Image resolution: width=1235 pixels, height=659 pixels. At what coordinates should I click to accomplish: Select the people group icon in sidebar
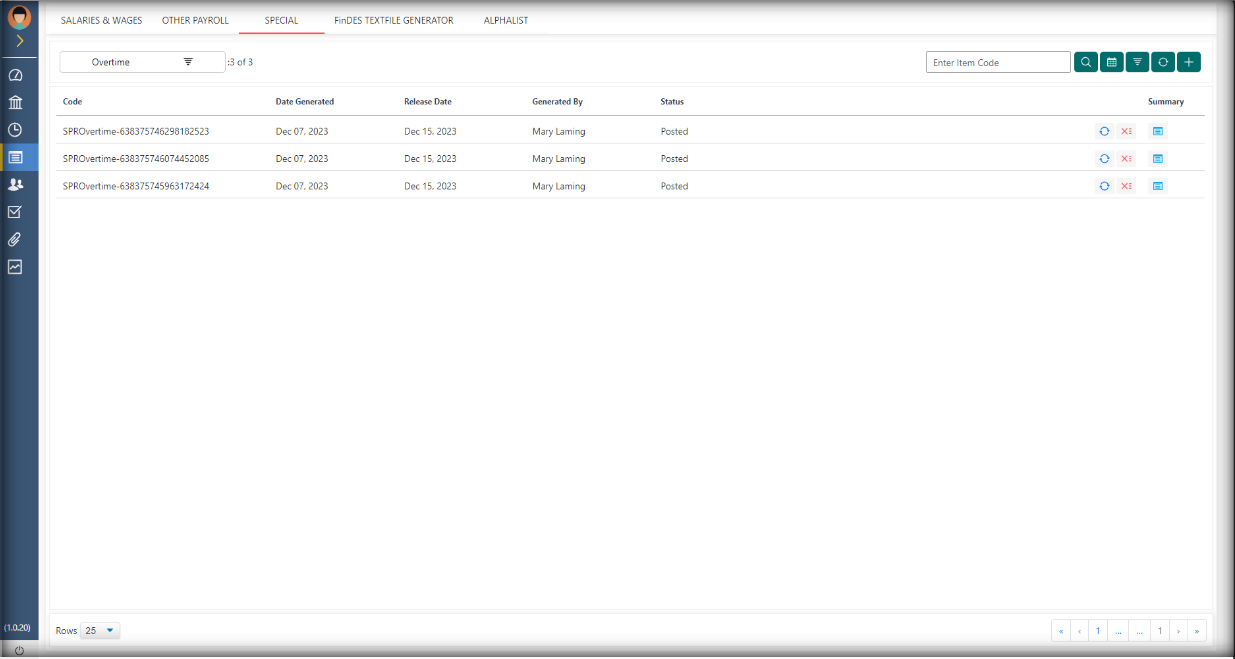15,185
